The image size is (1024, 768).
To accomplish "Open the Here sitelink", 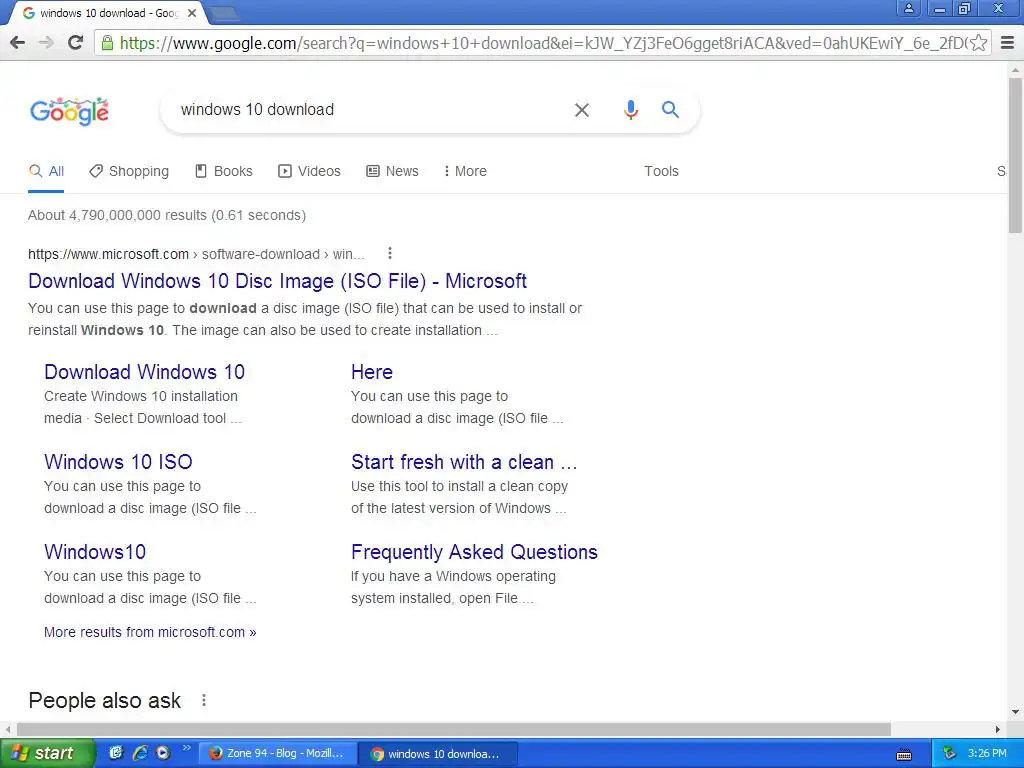I will tap(372, 372).
